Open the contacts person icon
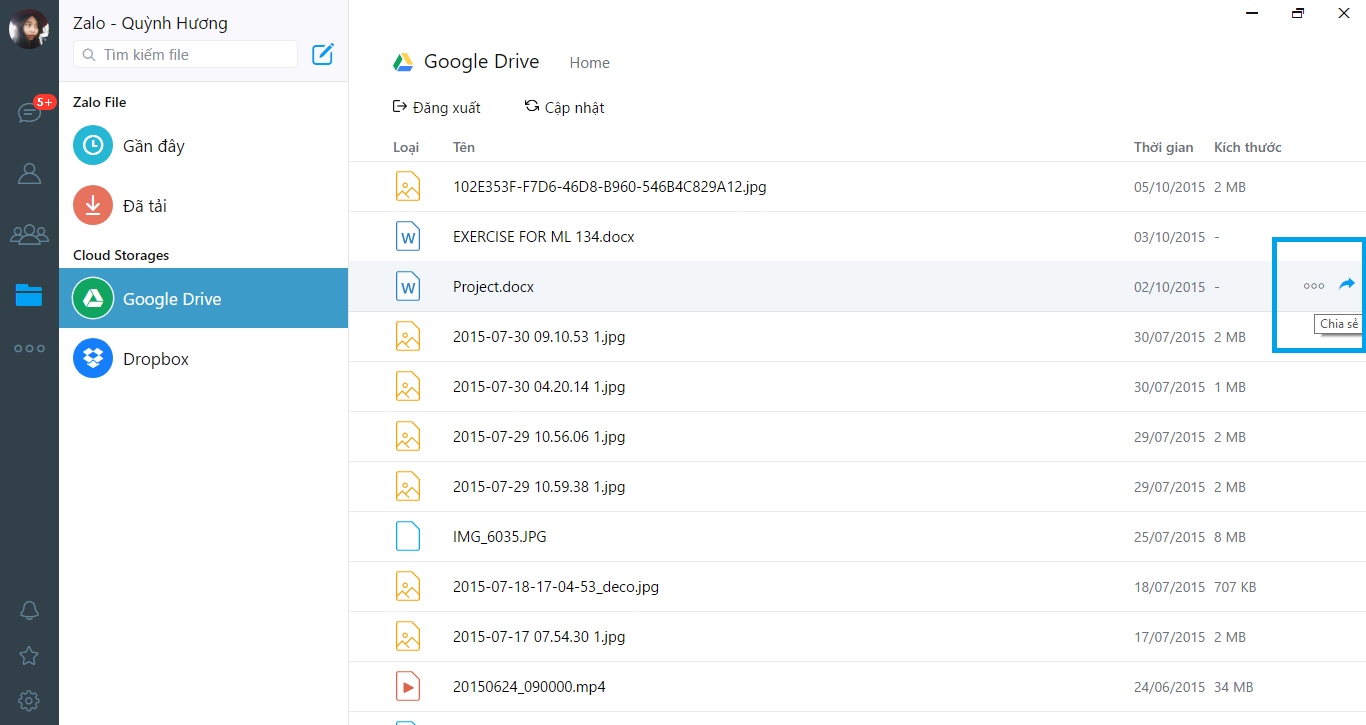The height and width of the screenshot is (725, 1366). pyautogui.click(x=29, y=173)
